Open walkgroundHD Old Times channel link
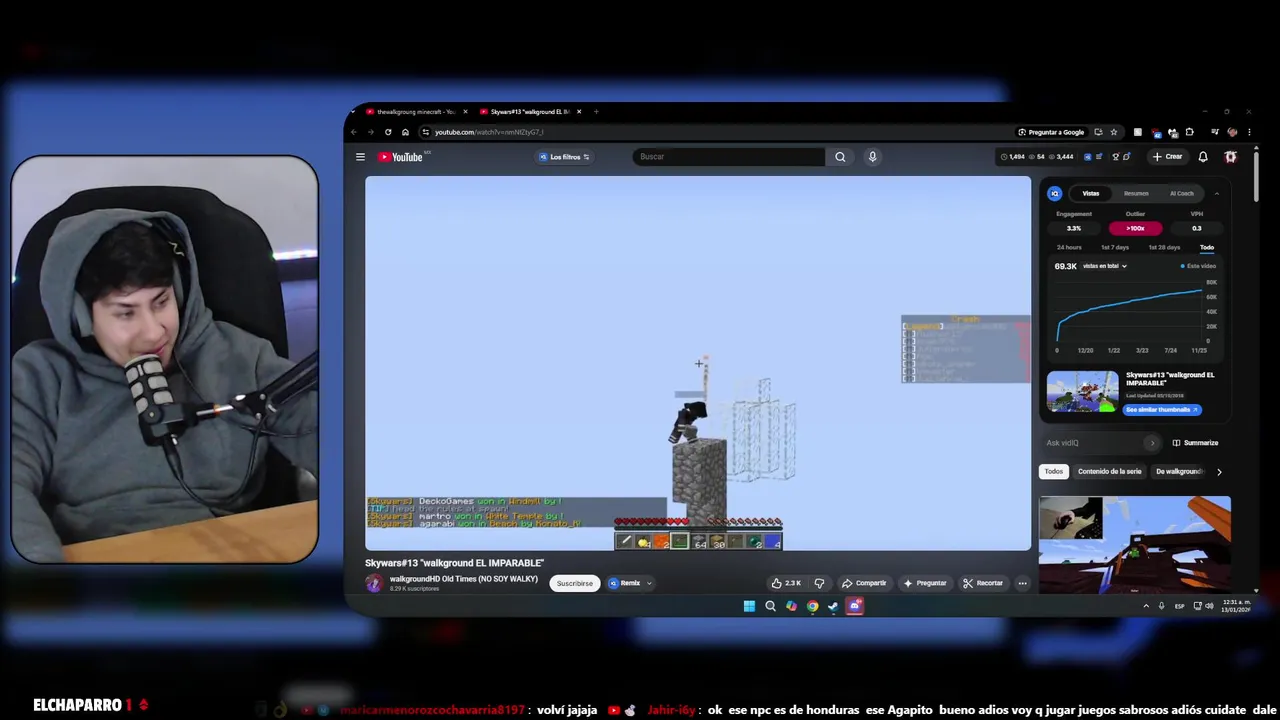The width and height of the screenshot is (1280, 720). pyautogui.click(x=463, y=579)
